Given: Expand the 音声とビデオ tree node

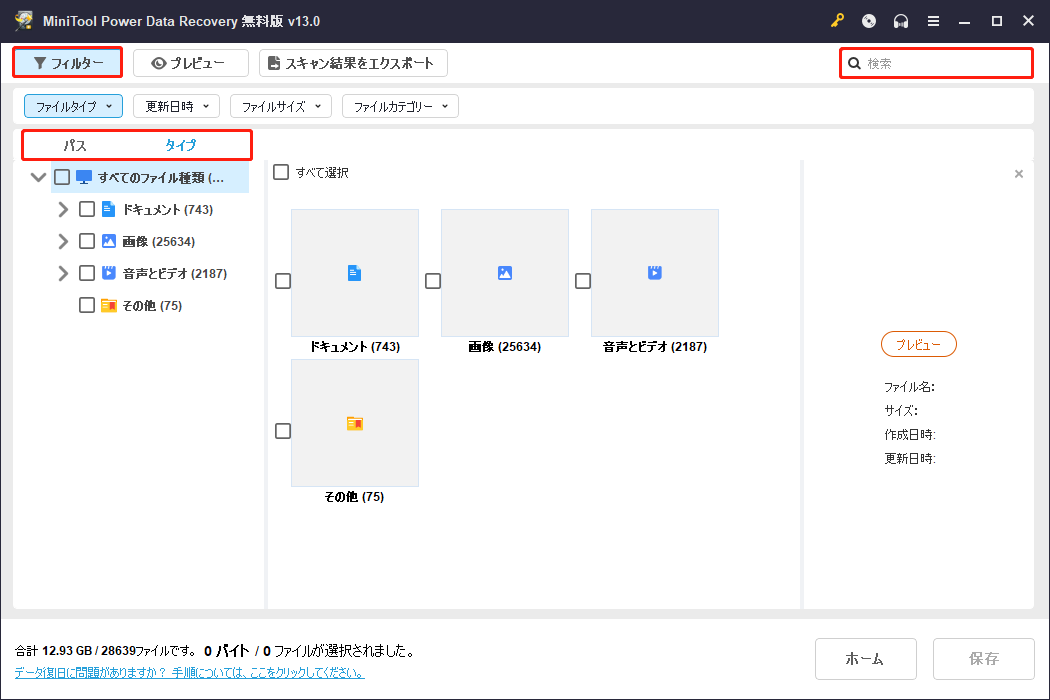Looking at the screenshot, I should point(63,273).
